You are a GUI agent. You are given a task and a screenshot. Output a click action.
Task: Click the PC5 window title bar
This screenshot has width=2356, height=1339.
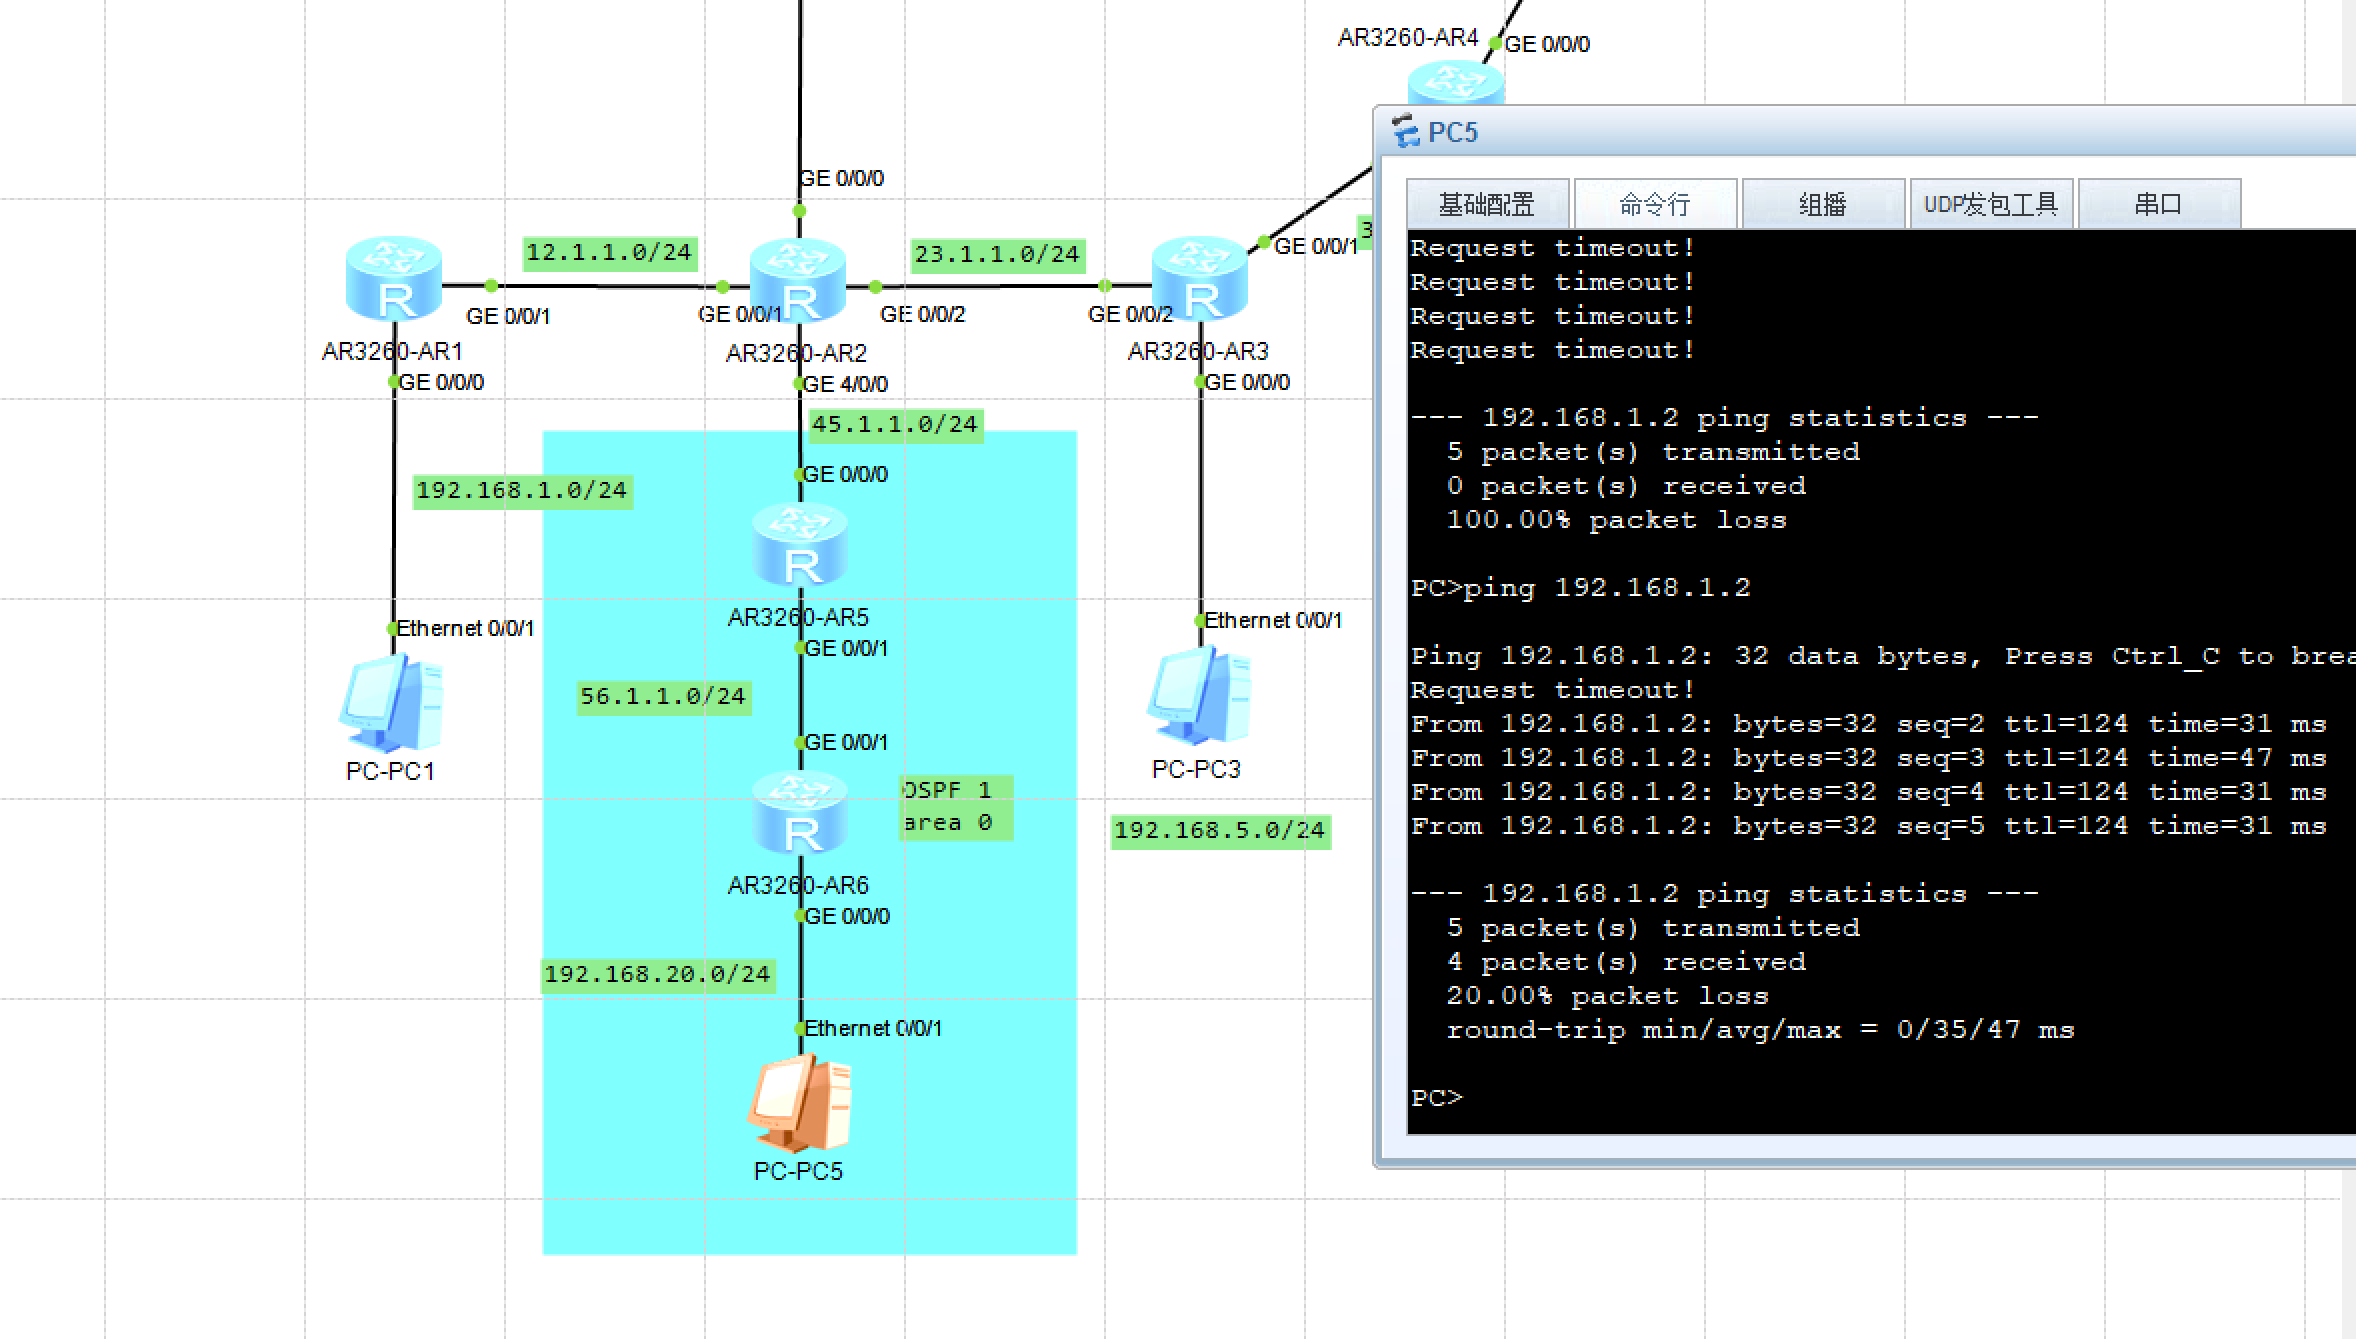point(1800,132)
